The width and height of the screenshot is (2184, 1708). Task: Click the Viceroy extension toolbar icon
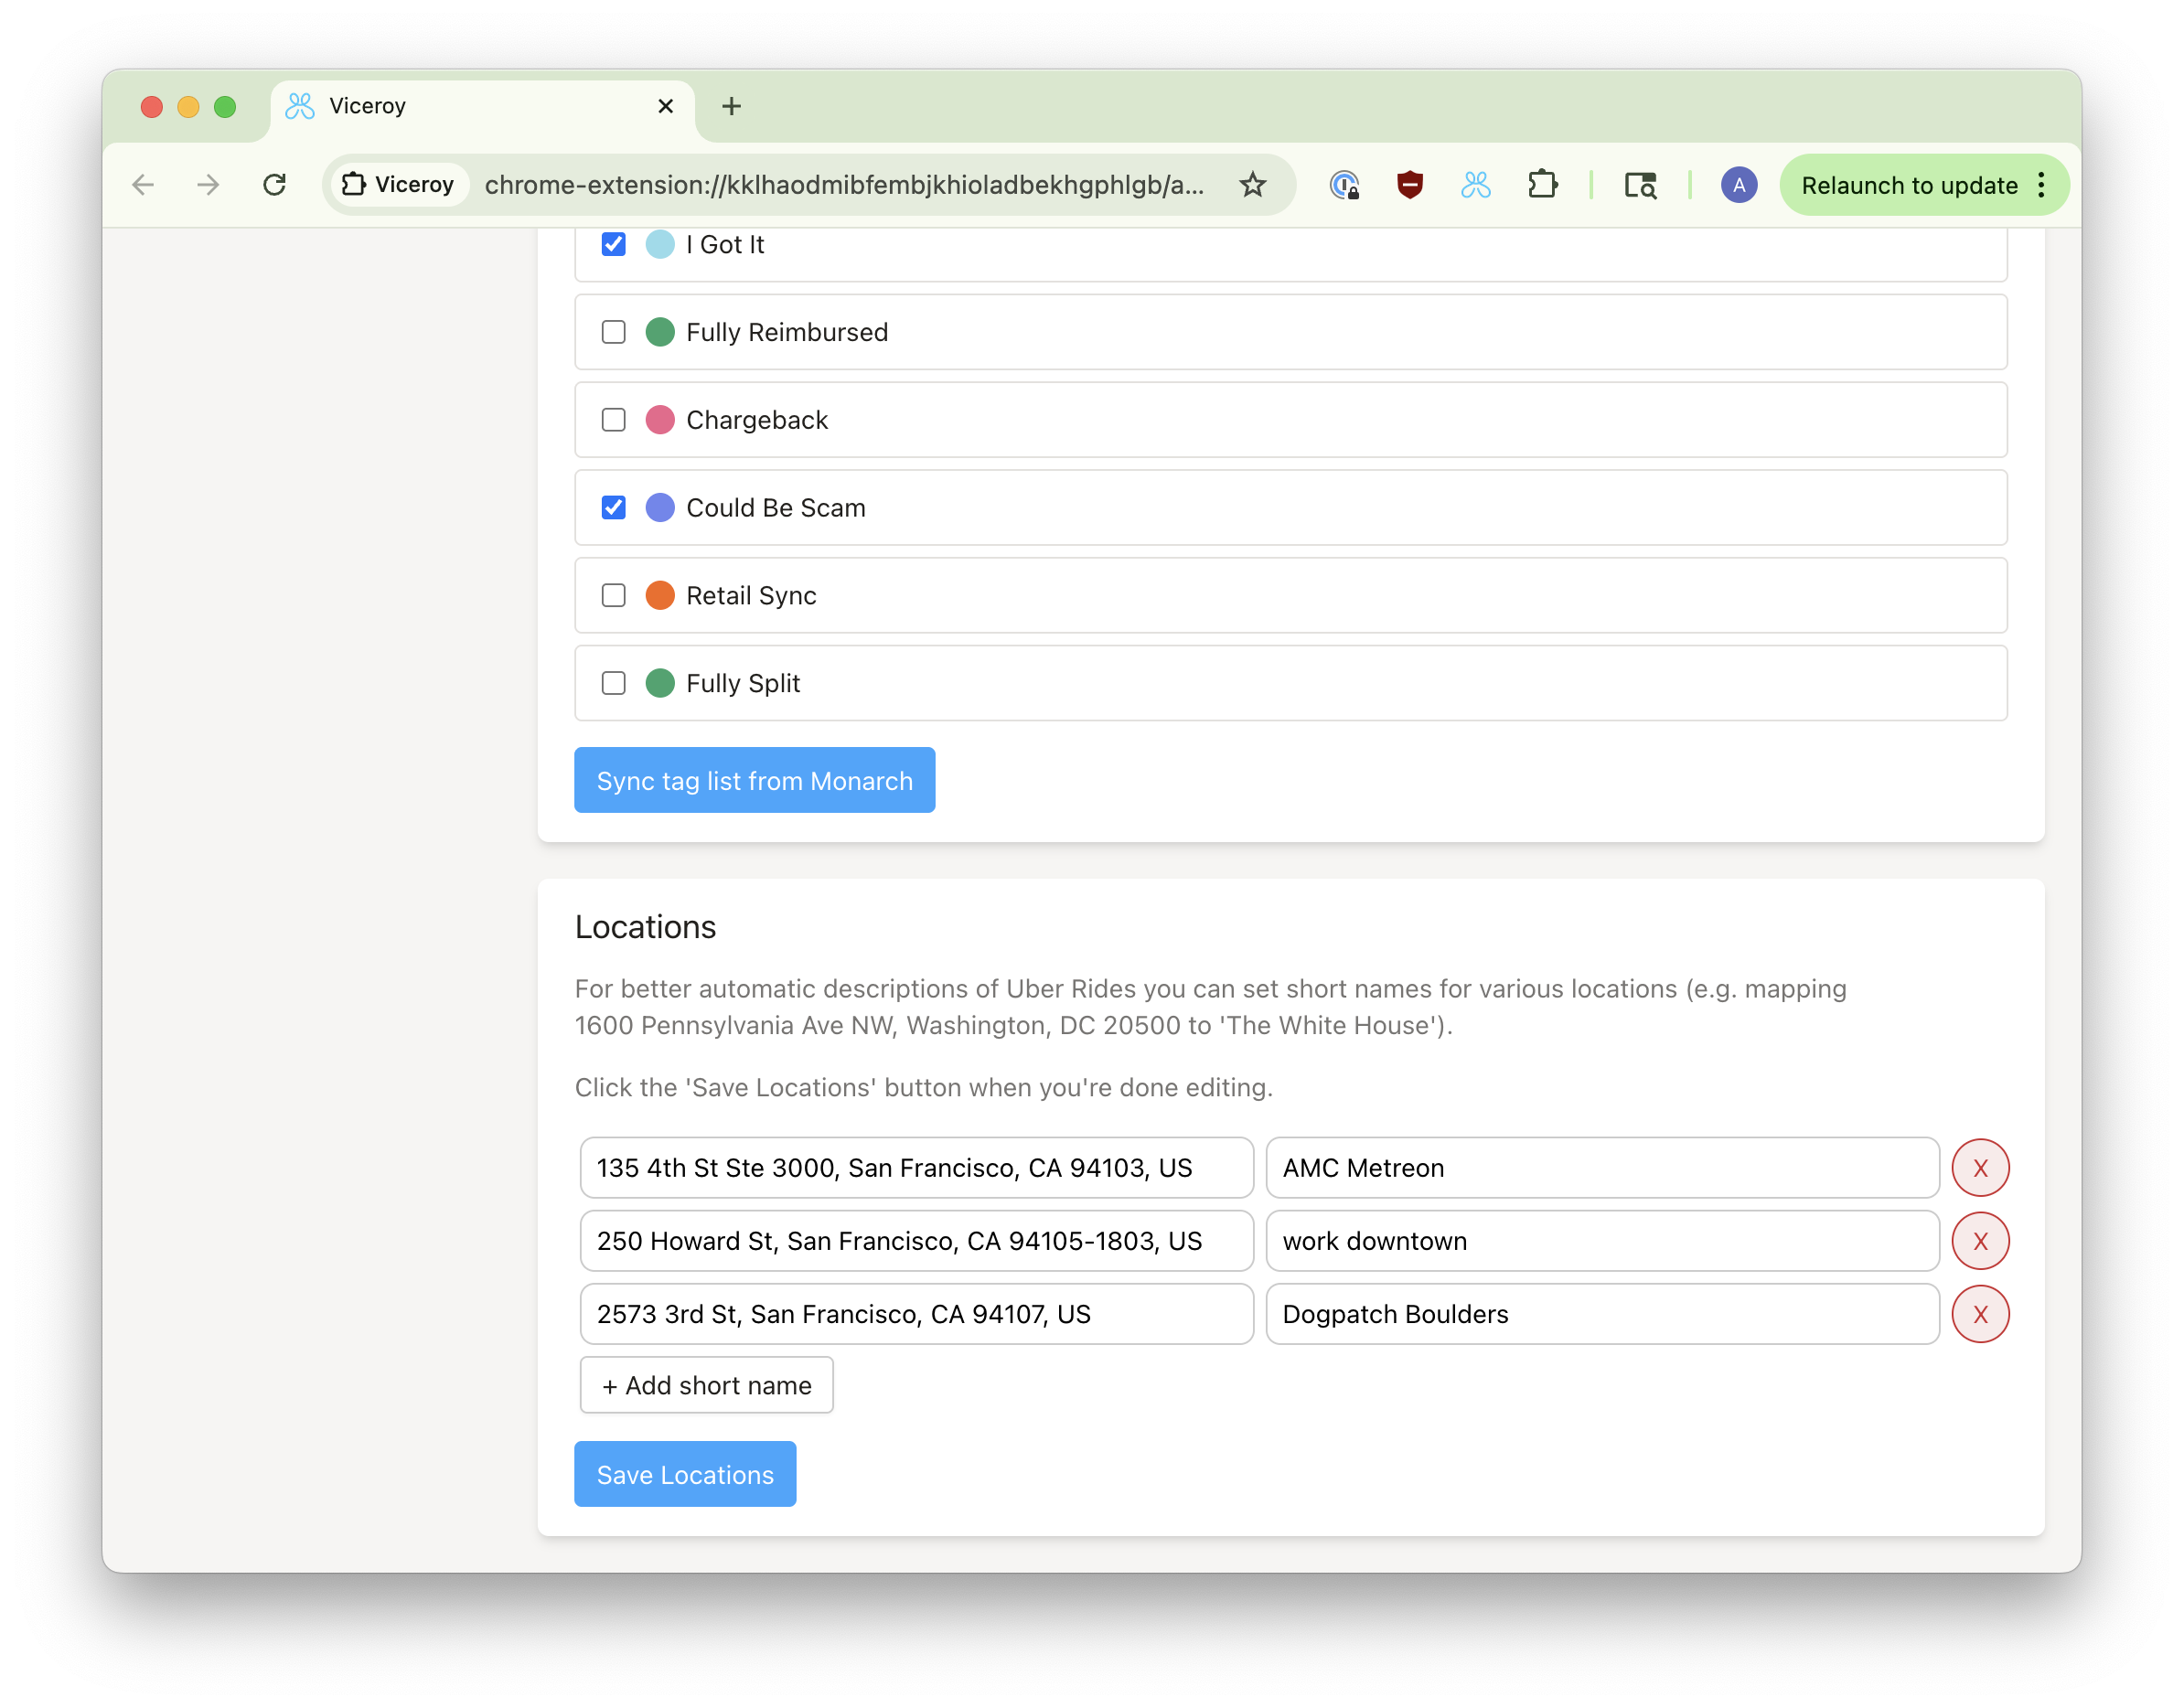[1475, 185]
